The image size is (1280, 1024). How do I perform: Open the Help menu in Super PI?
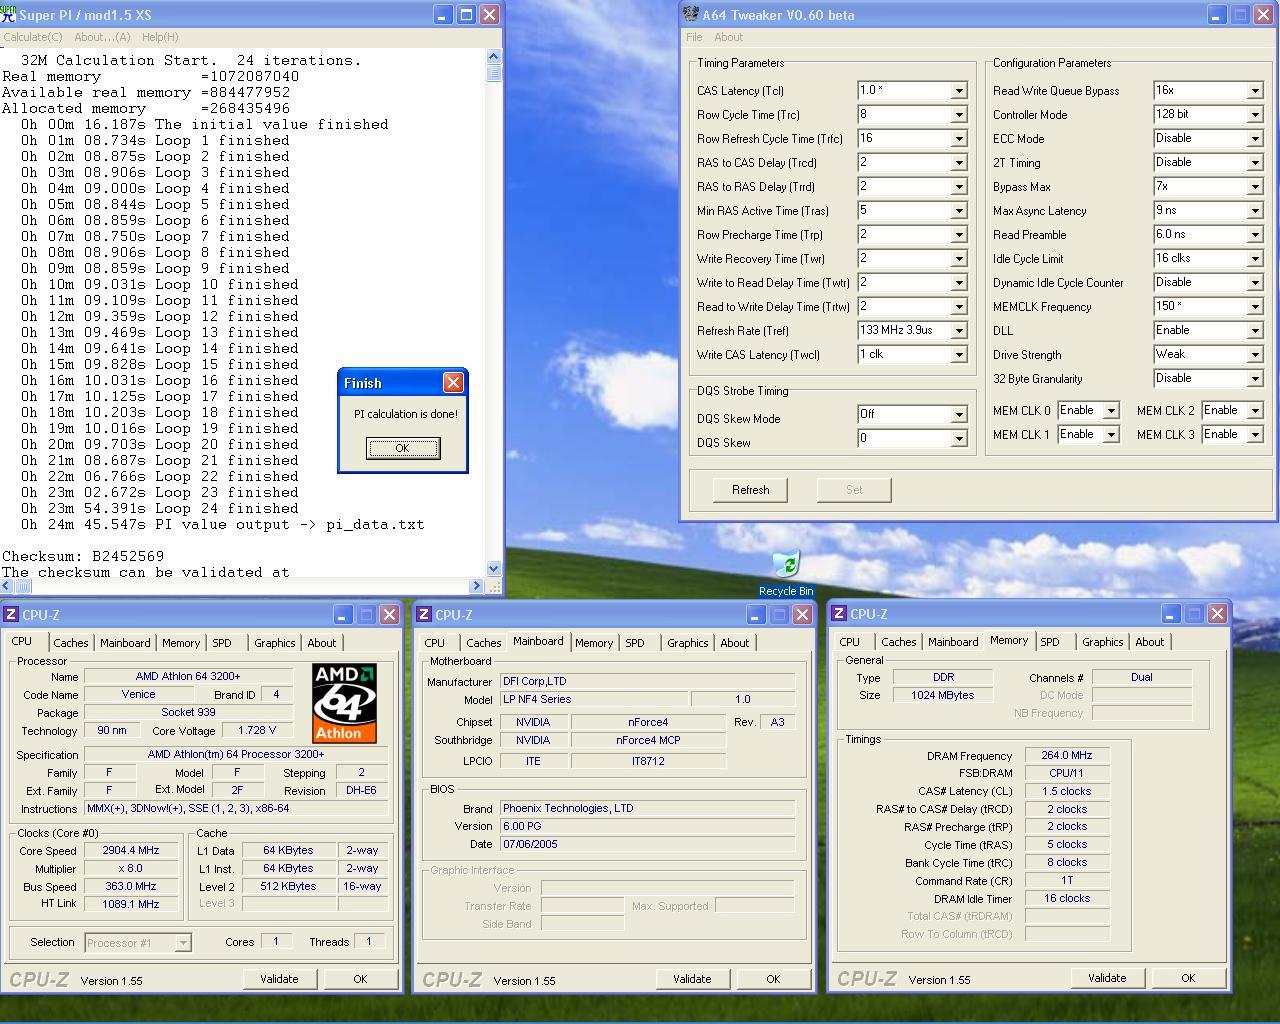160,37
